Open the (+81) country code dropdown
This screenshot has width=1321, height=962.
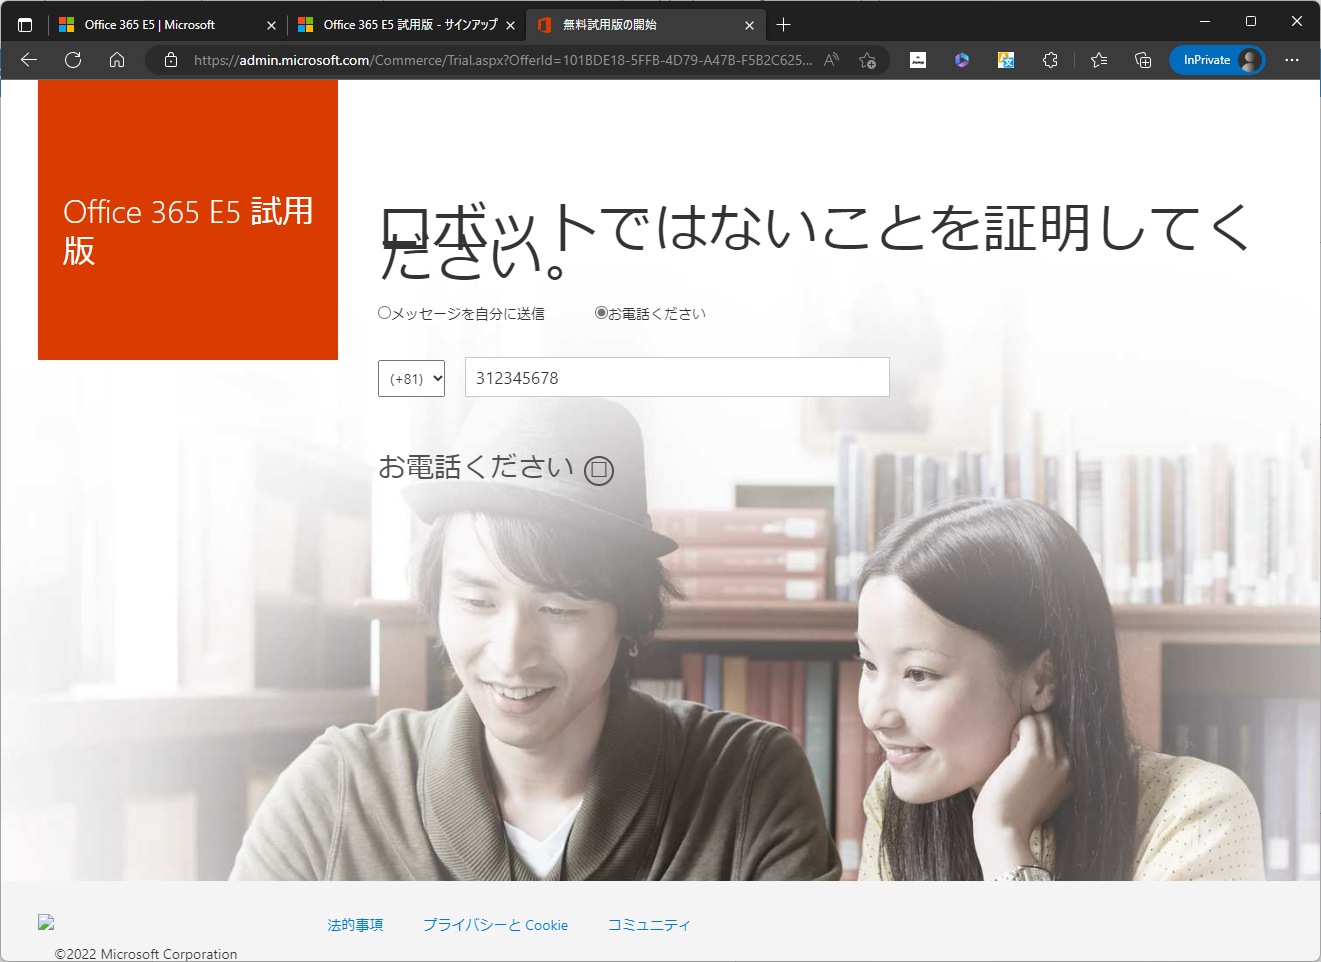point(411,378)
